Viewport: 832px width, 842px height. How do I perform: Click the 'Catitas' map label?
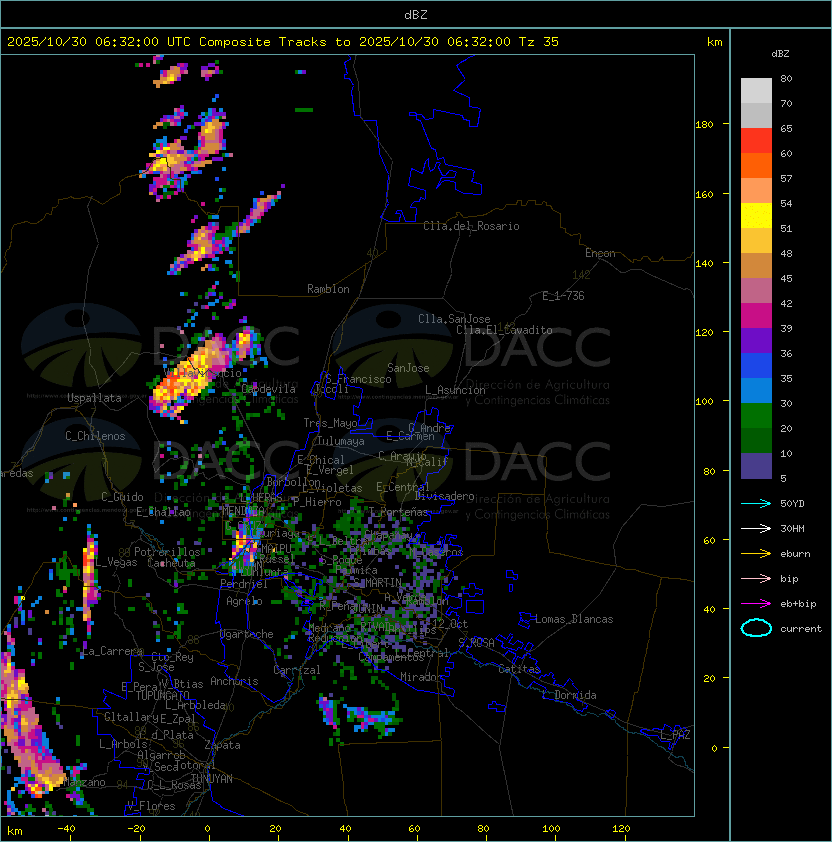pyautogui.click(x=519, y=669)
